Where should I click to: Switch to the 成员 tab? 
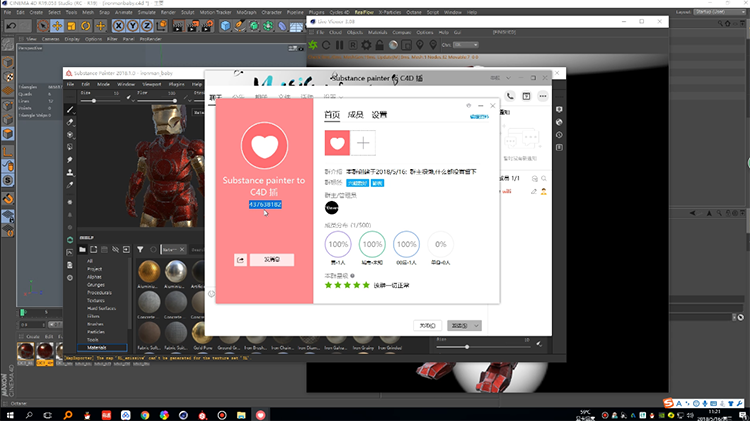coord(356,115)
